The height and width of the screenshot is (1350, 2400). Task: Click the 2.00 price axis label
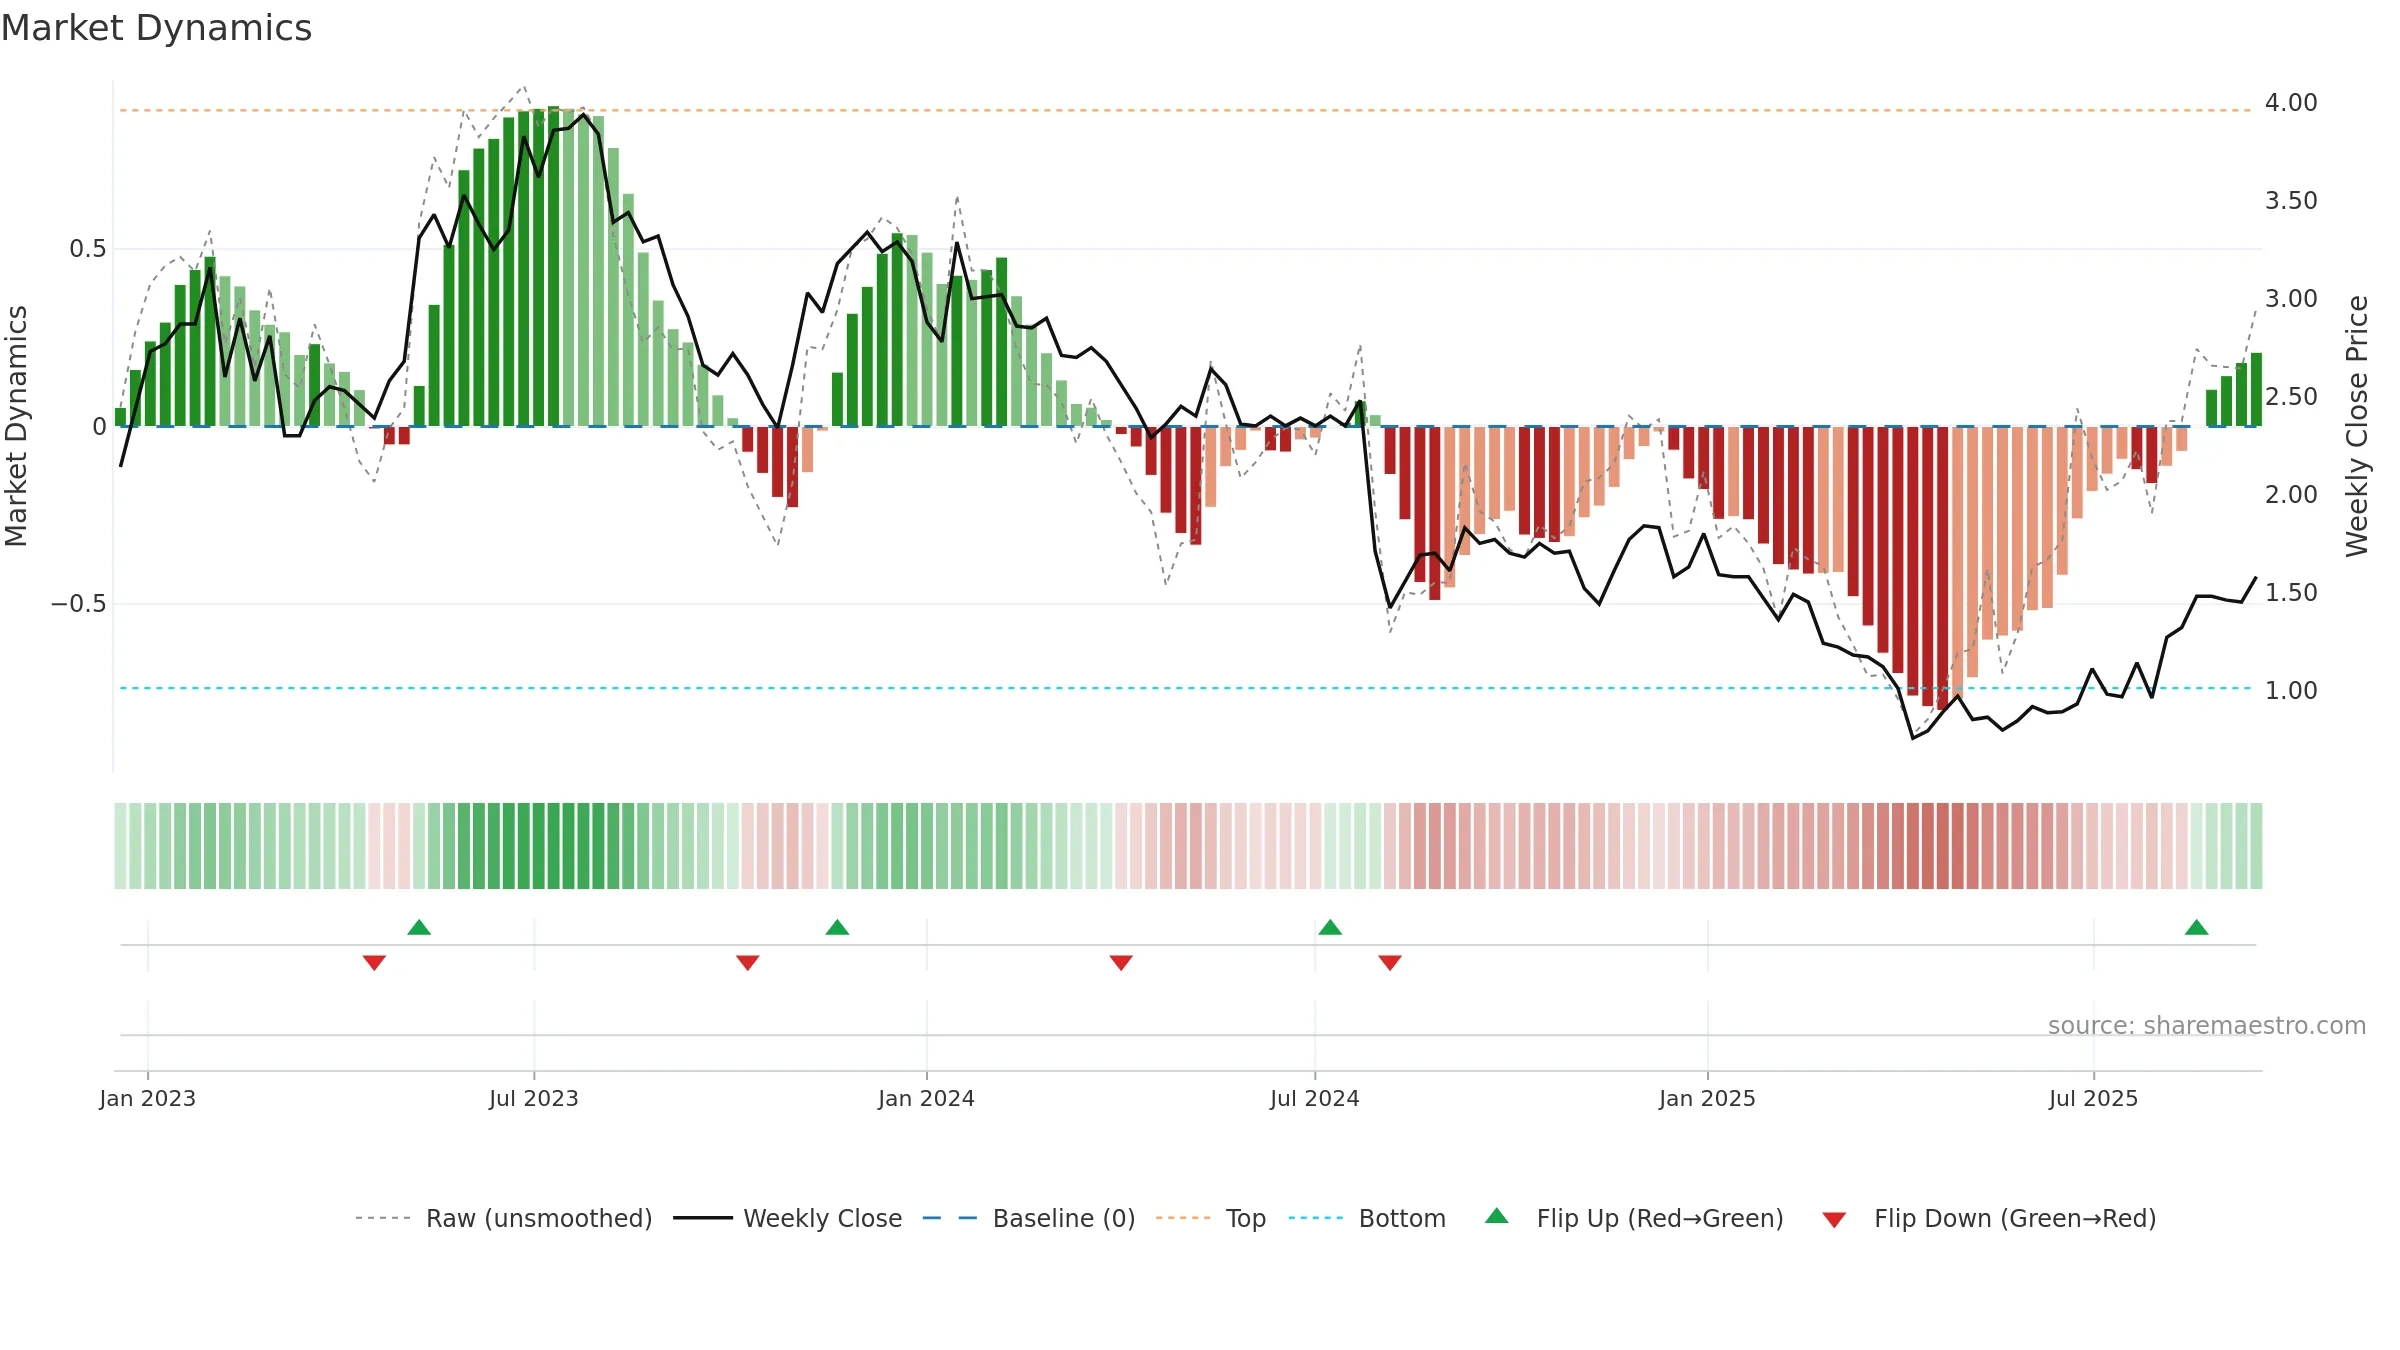point(2291,495)
